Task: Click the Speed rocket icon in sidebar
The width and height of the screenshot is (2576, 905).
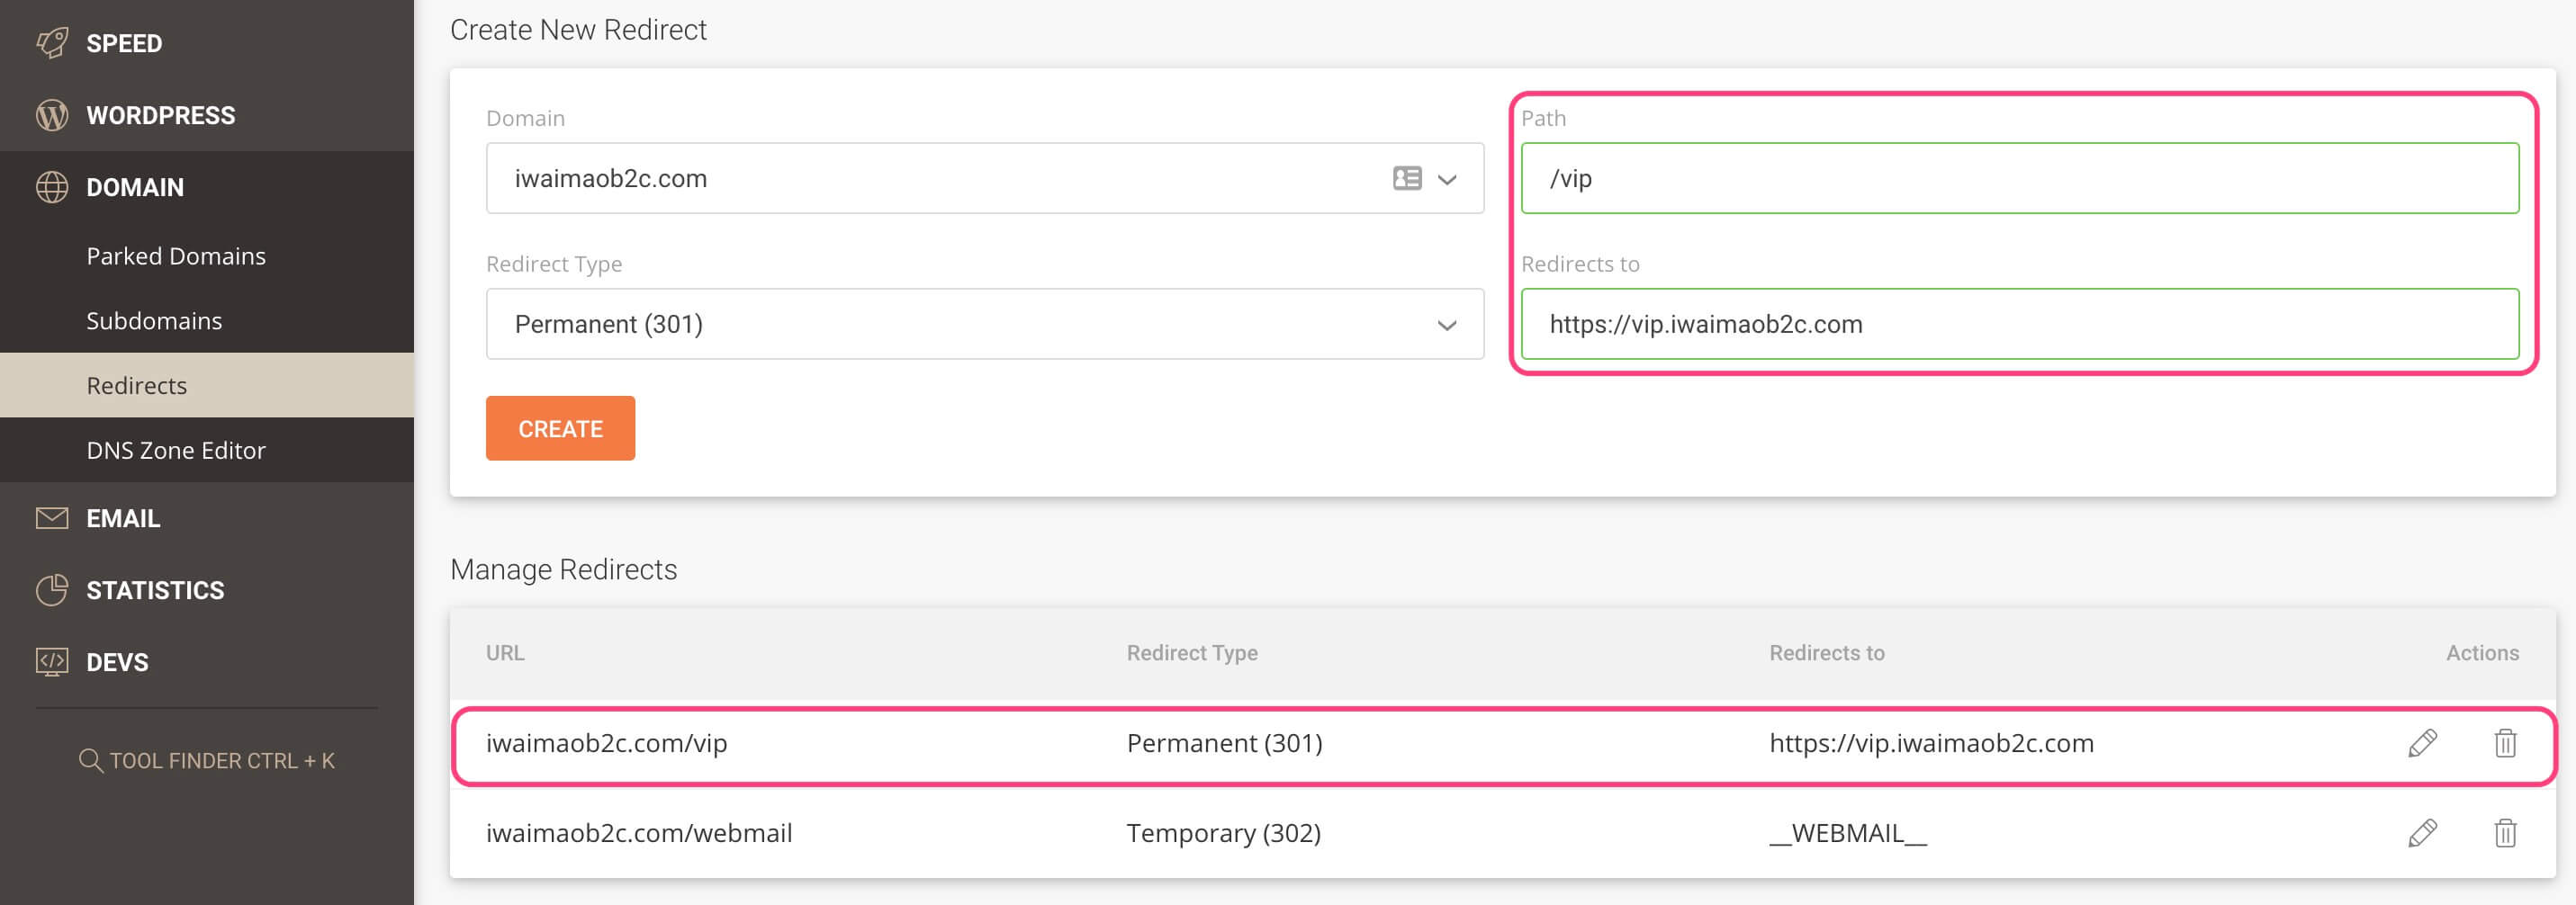Action: [x=52, y=43]
